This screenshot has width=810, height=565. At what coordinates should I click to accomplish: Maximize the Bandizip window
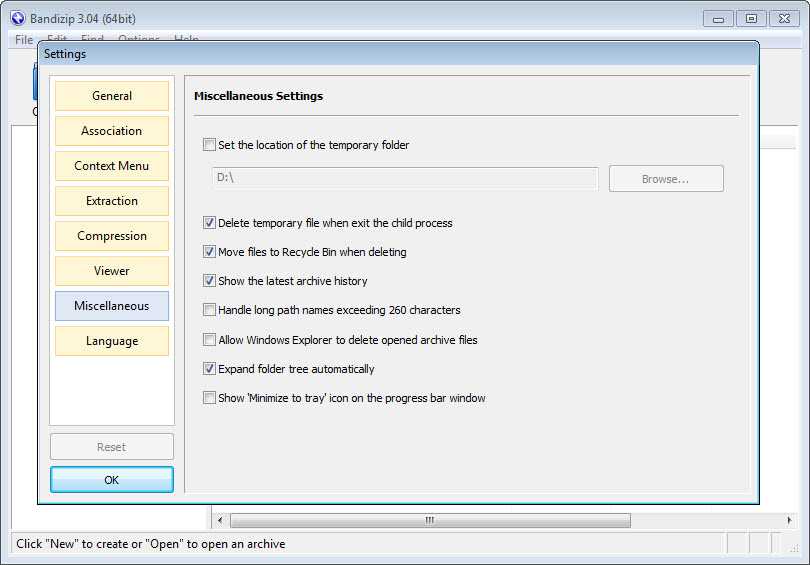pyautogui.click(x=751, y=19)
